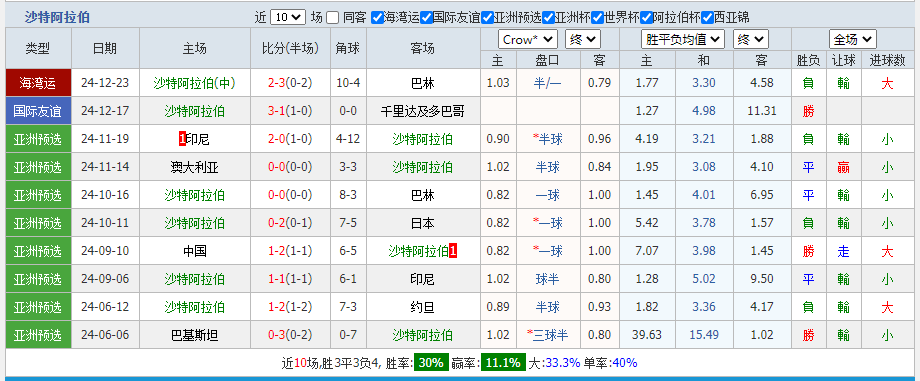Click the 0-2 score against 日本
This screenshot has height=381, width=920.
coord(276,223)
